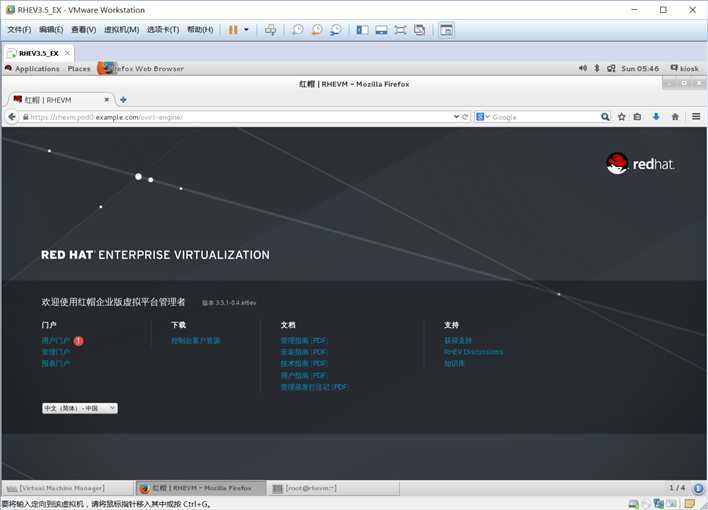Toggle the VMware library sidebar view icon
Image resolution: width=708 pixels, height=510 pixels.
tap(362, 30)
